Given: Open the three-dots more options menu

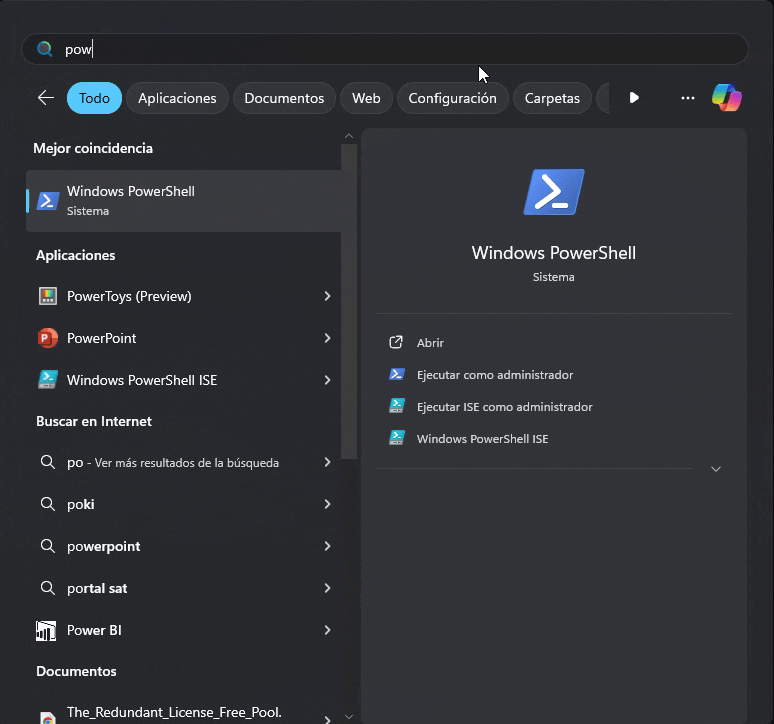Looking at the screenshot, I should point(687,98).
